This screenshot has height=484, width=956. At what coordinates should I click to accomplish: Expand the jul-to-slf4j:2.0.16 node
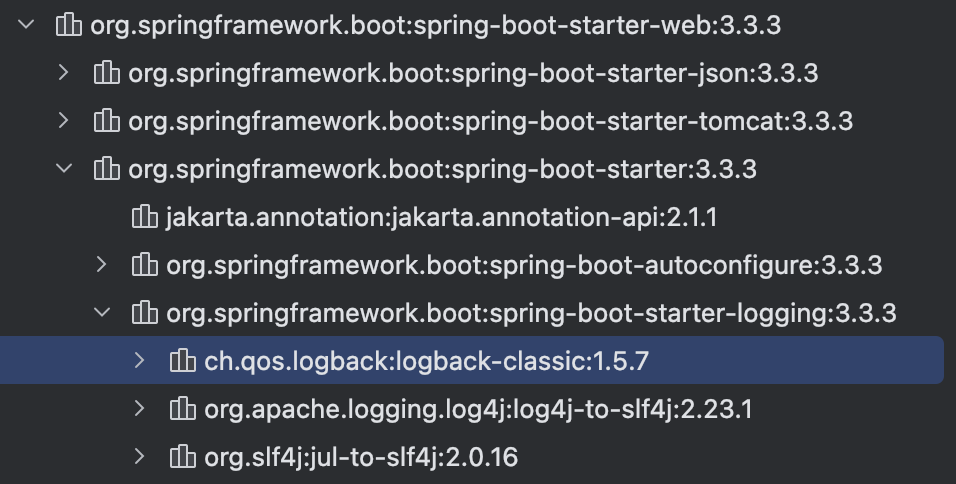pyautogui.click(x=140, y=457)
